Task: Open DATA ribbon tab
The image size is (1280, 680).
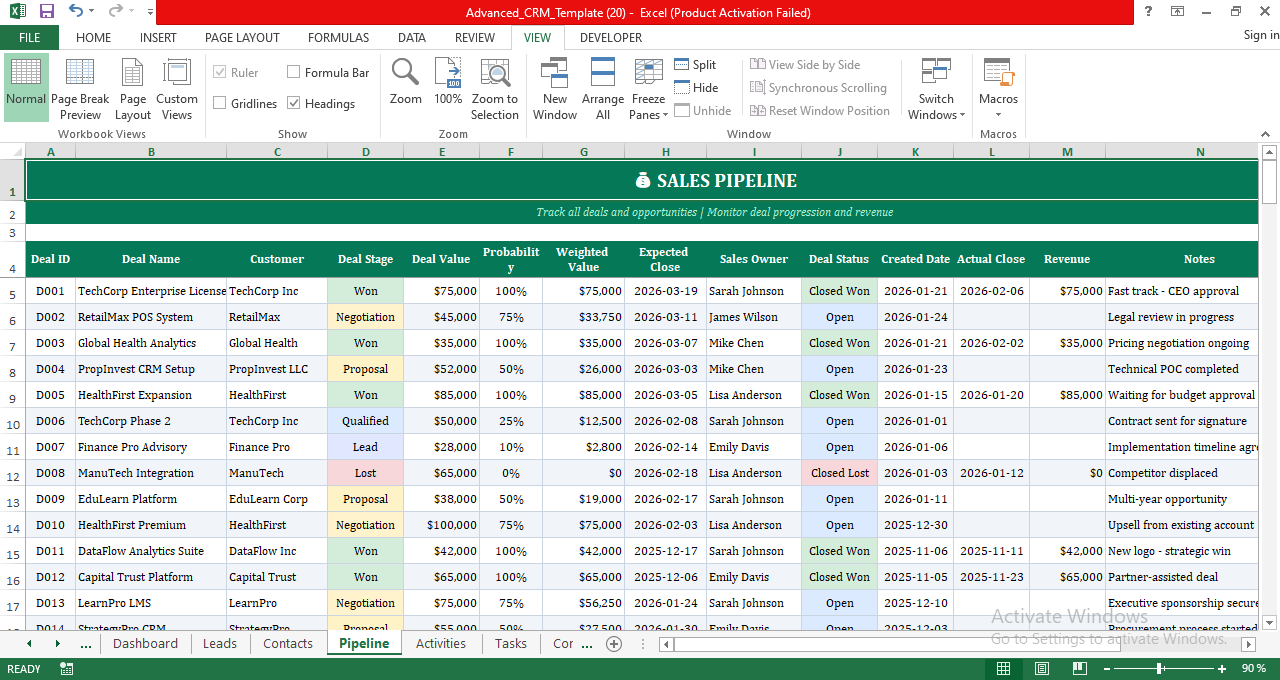Action: pos(412,38)
